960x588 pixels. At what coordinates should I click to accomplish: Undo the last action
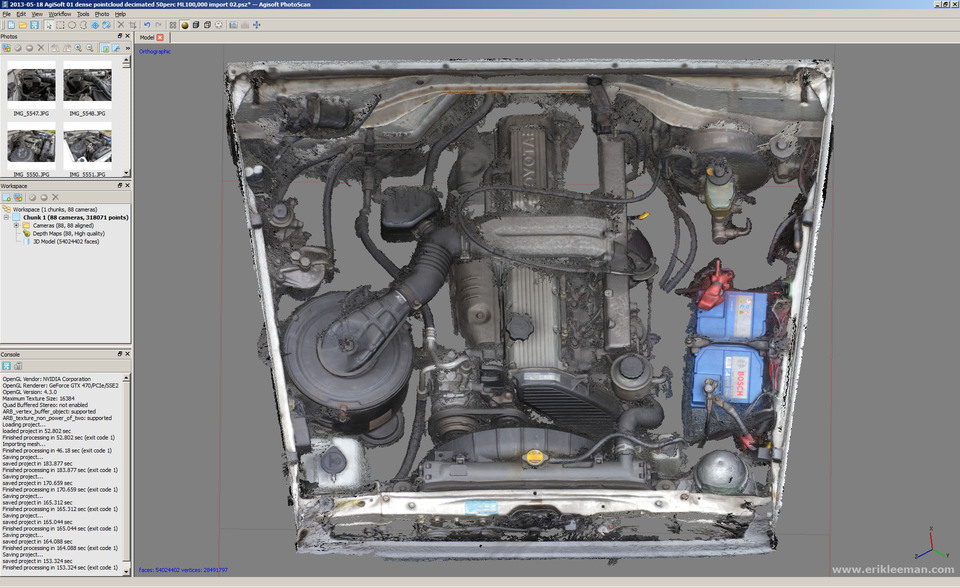coord(145,25)
